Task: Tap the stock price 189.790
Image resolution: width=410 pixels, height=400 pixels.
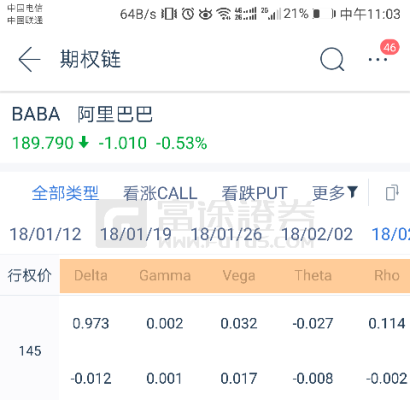Action: pyautogui.click(x=43, y=143)
